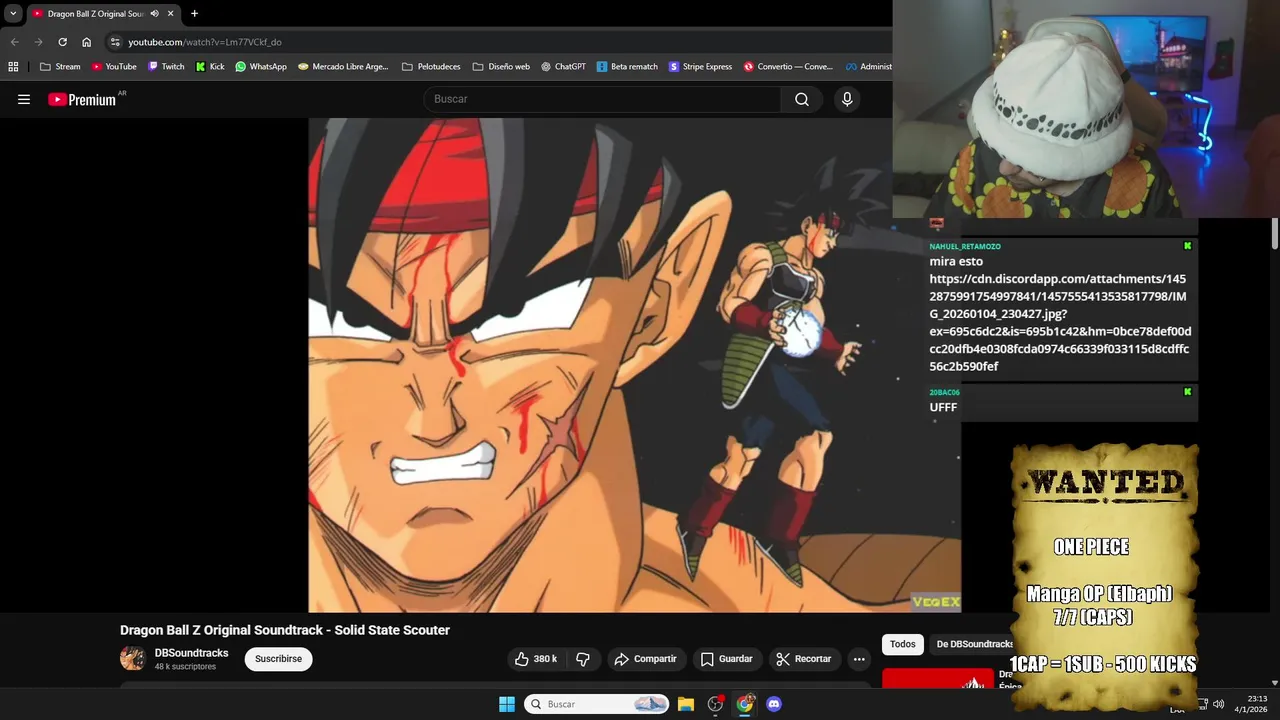The width and height of the screenshot is (1280, 720).
Task: Go back with the browser back arrow
Action: point(14,42)
